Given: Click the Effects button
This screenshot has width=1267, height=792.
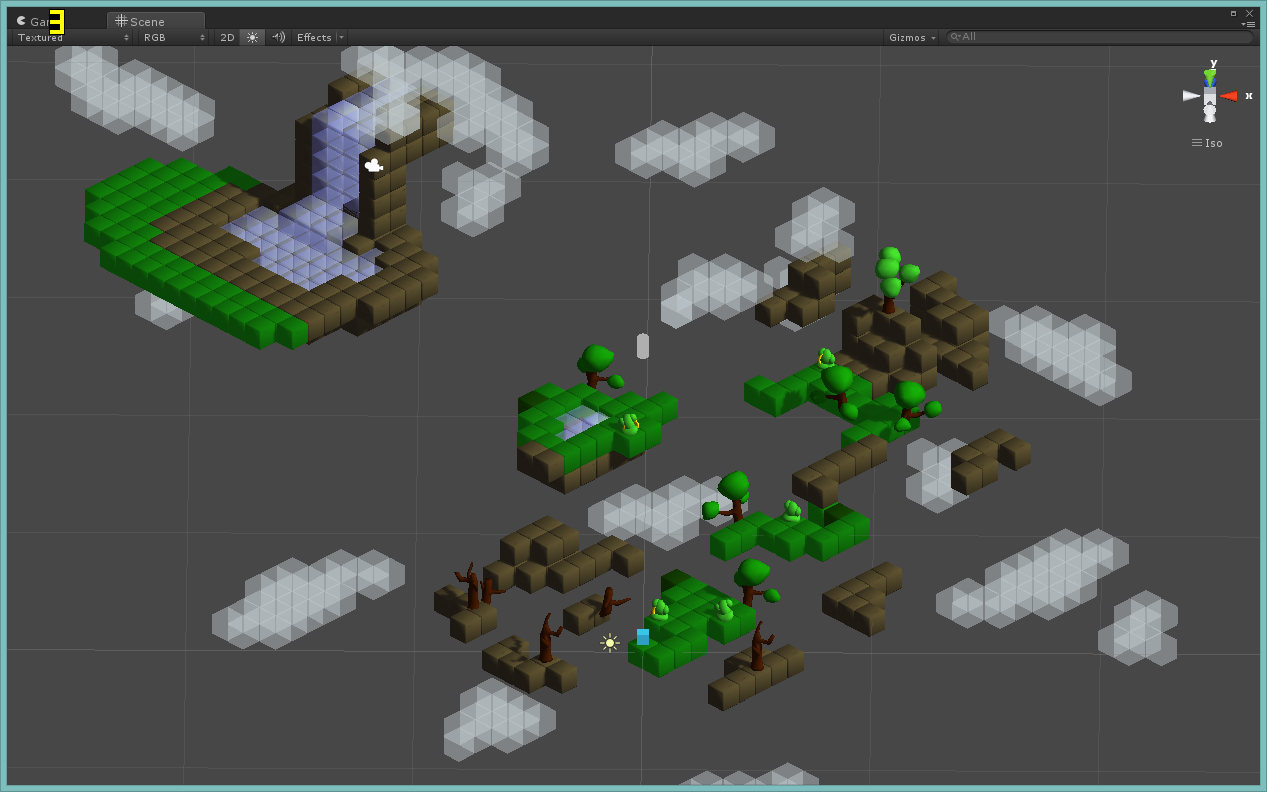Looking at the screenshot, I should point(314,37).
